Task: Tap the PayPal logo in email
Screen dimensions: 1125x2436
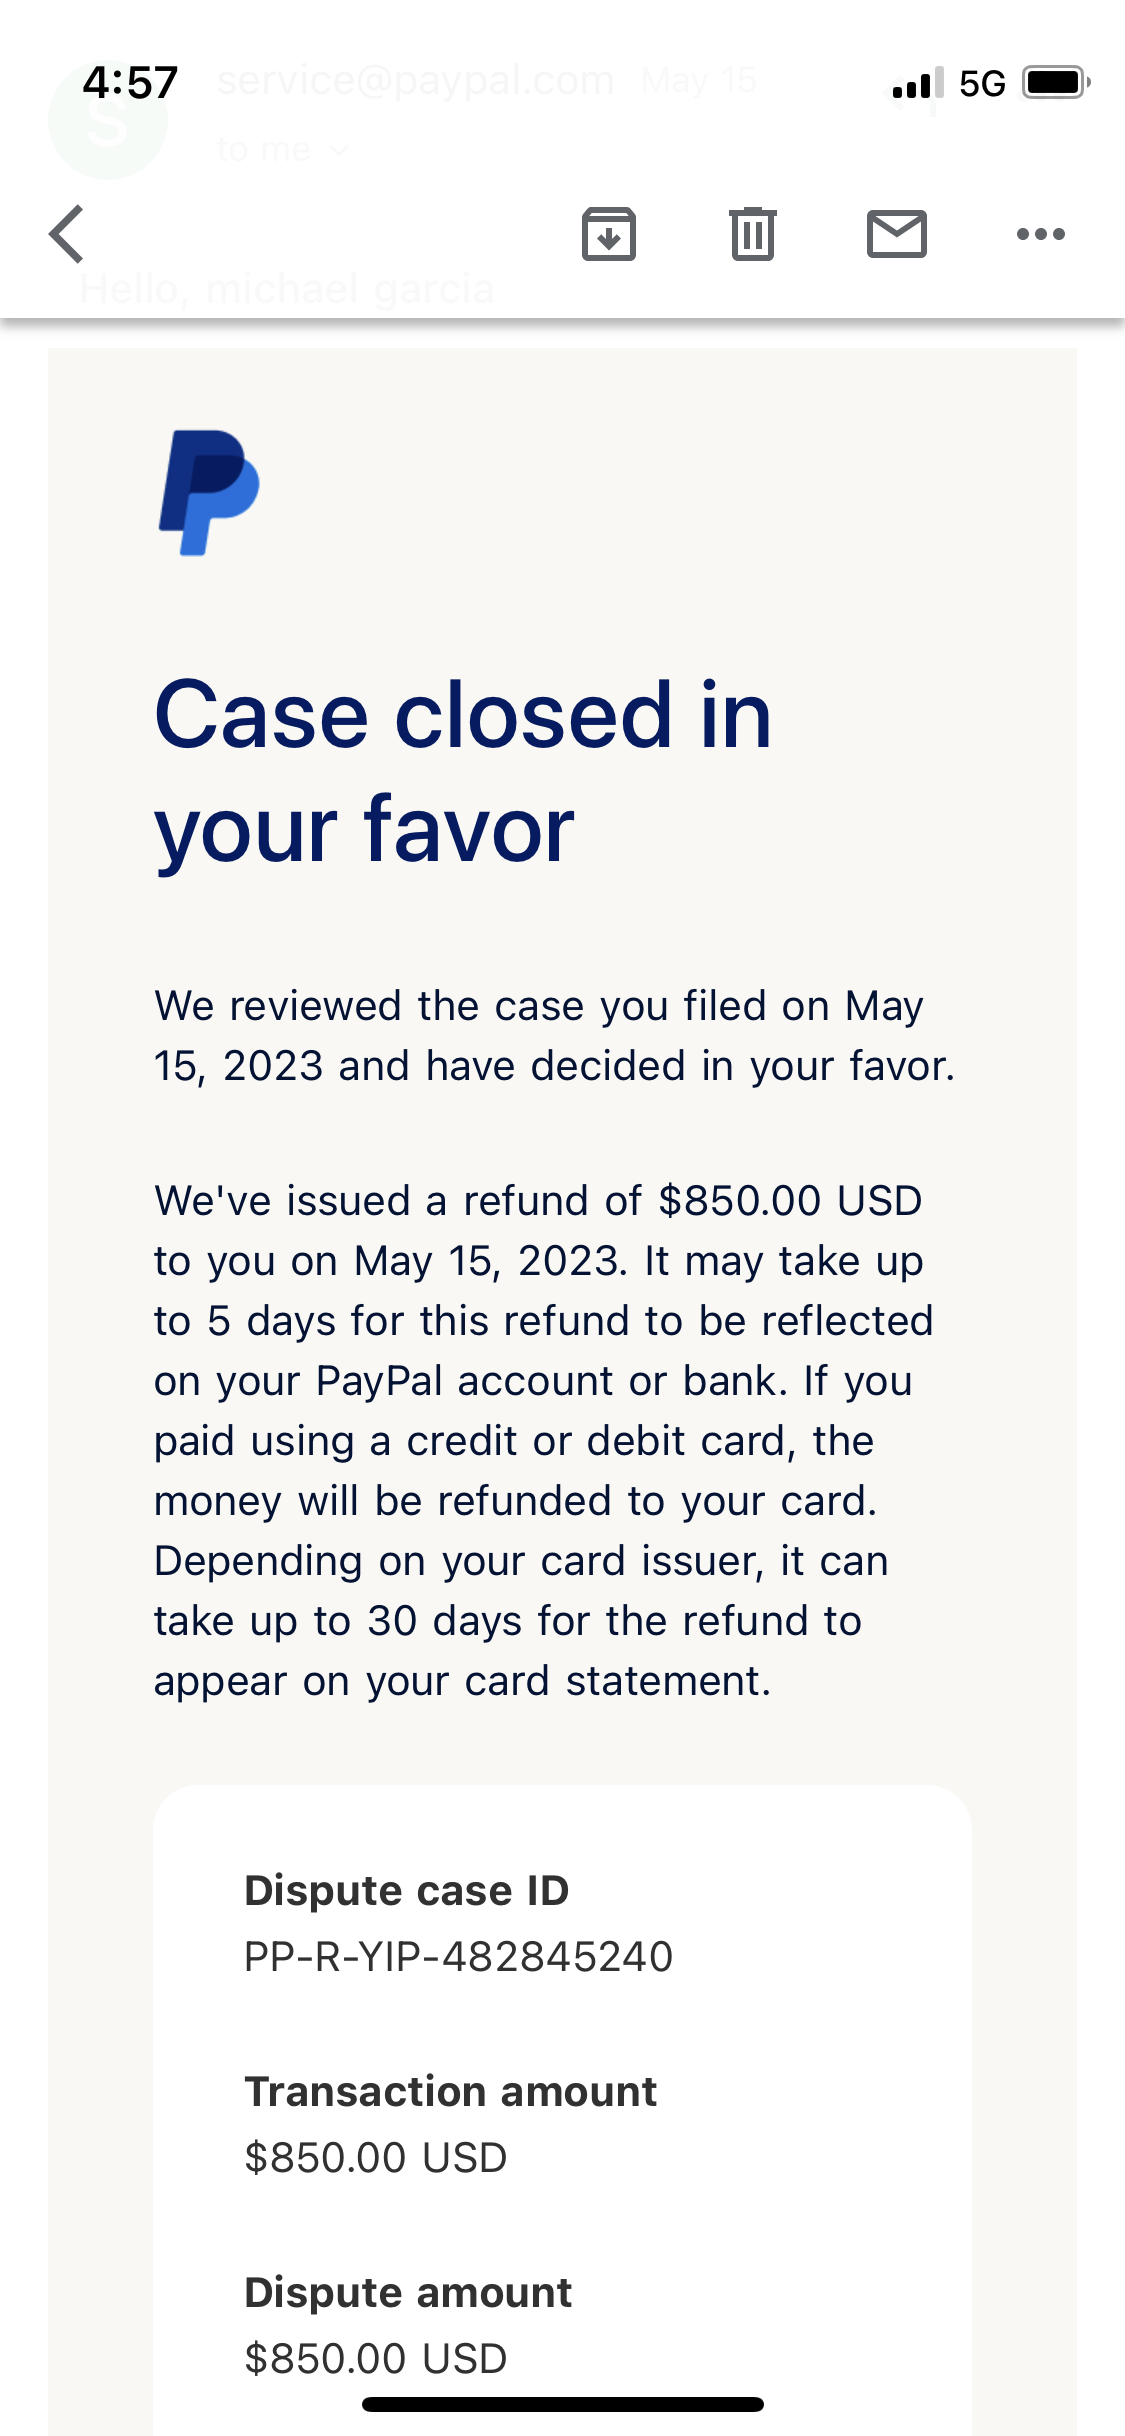Action: click(209, 493)
